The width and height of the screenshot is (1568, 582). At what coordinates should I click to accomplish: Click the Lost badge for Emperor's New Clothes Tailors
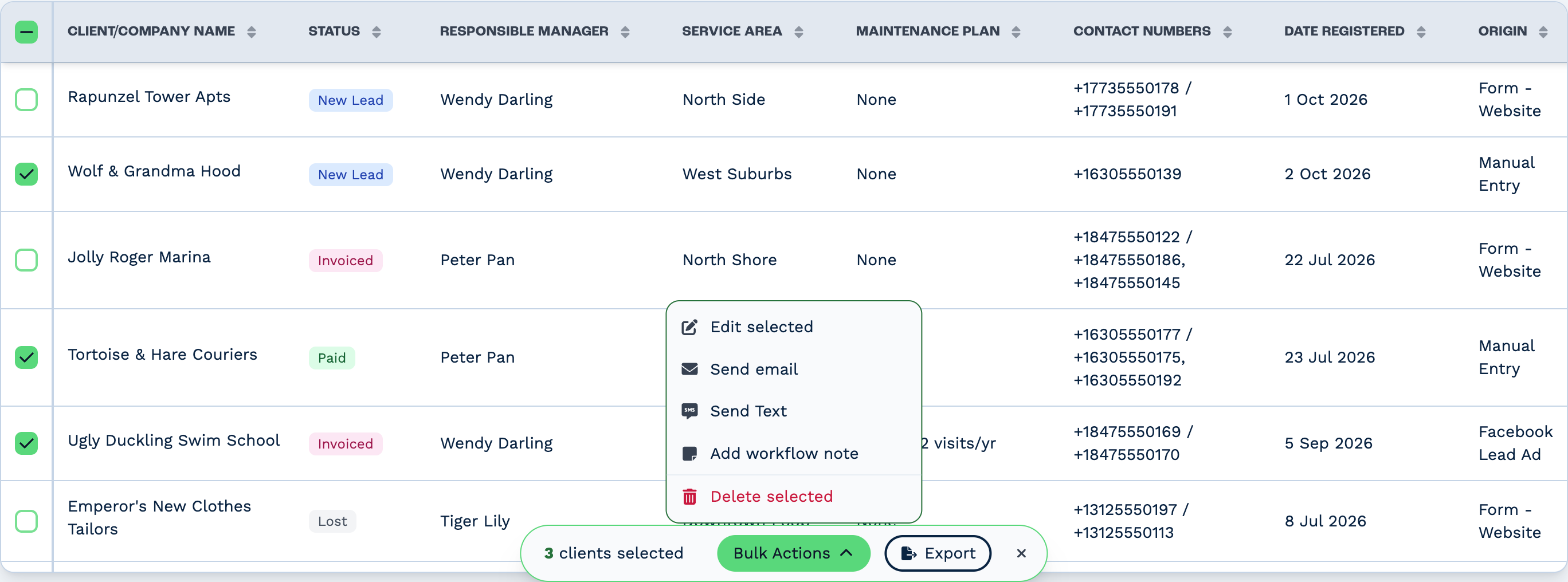tap(333, 521)
